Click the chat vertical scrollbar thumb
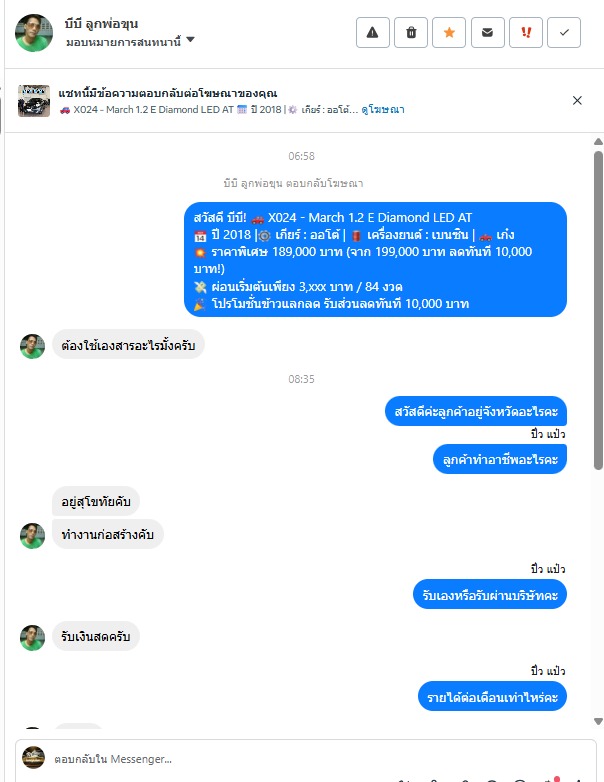This screenshot has height=782, width=604. click(599, 310)
